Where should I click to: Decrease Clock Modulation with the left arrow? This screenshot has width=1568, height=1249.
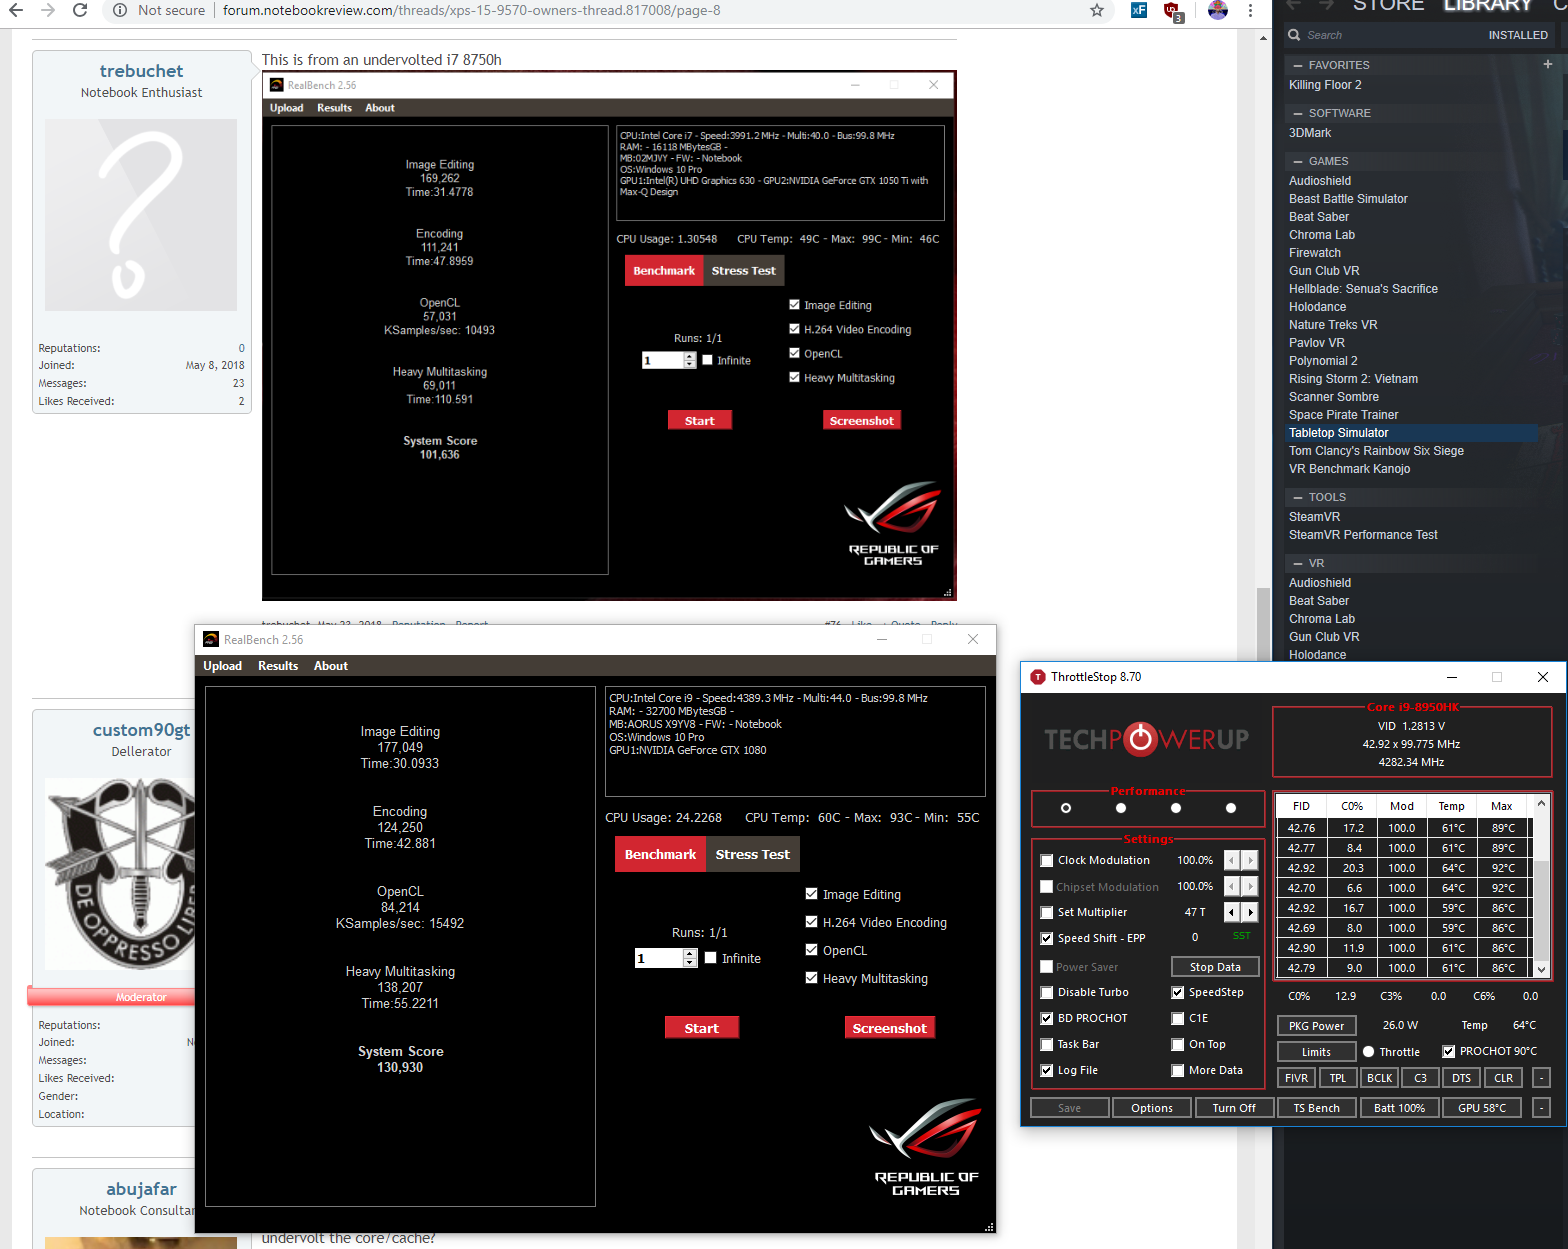tap(1232, 860)
